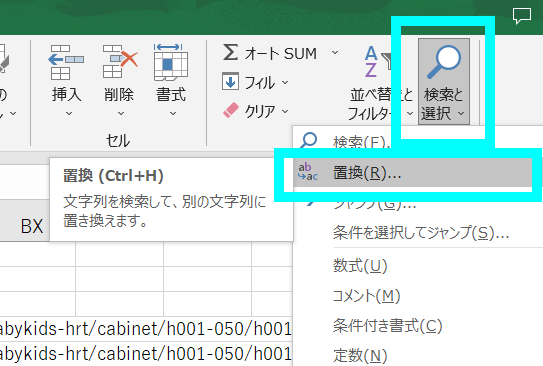Open the フィル dropdown chevron
The width and height of the screenshot is (543, 366).
[285, 82]
